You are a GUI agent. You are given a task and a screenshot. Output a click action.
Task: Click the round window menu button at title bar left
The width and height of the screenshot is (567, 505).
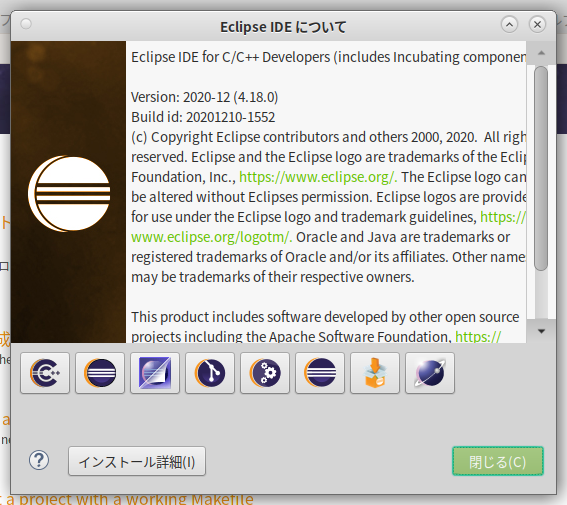pos(26,24)
